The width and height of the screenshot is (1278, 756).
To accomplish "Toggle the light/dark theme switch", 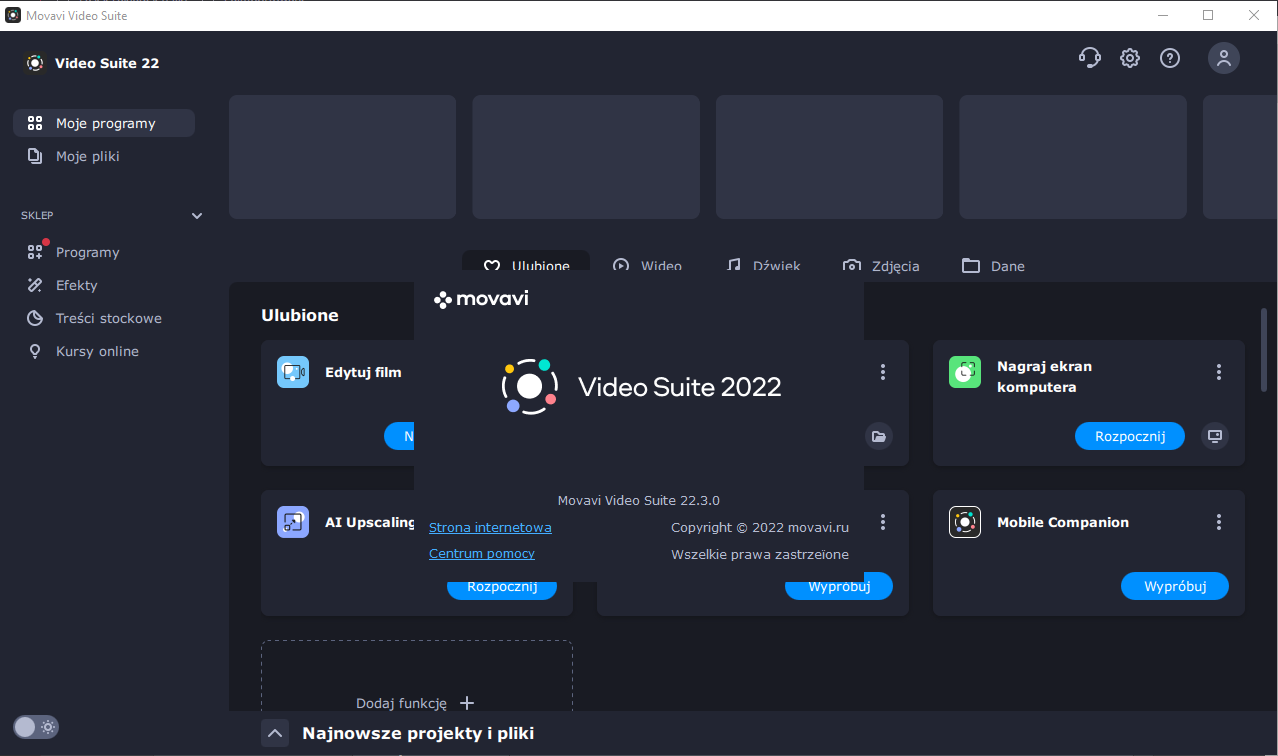I will [36, 727].
